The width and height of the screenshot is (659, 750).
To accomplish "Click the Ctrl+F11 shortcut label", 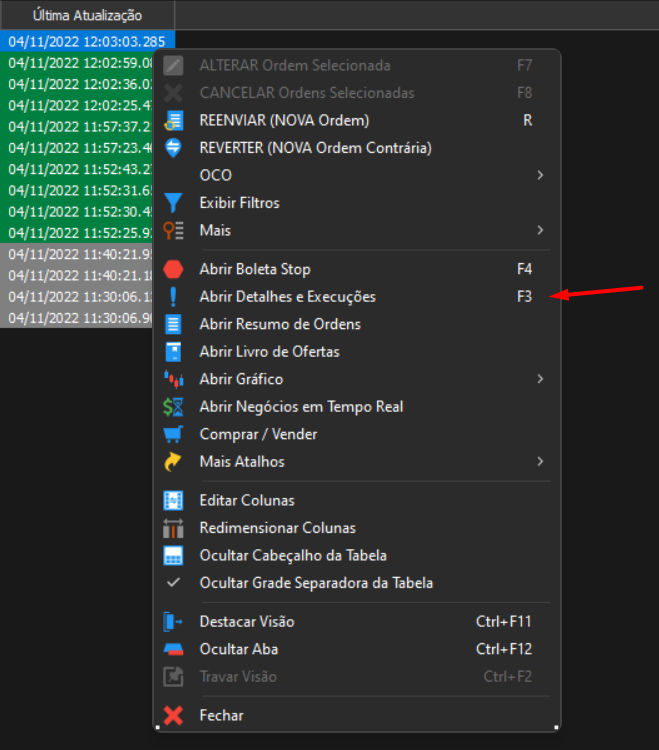I will [x=504, y=621].
